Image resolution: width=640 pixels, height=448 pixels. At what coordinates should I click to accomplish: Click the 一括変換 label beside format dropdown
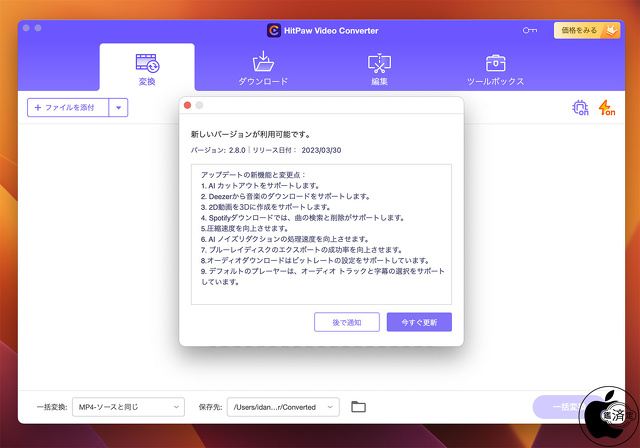point(52,407)
